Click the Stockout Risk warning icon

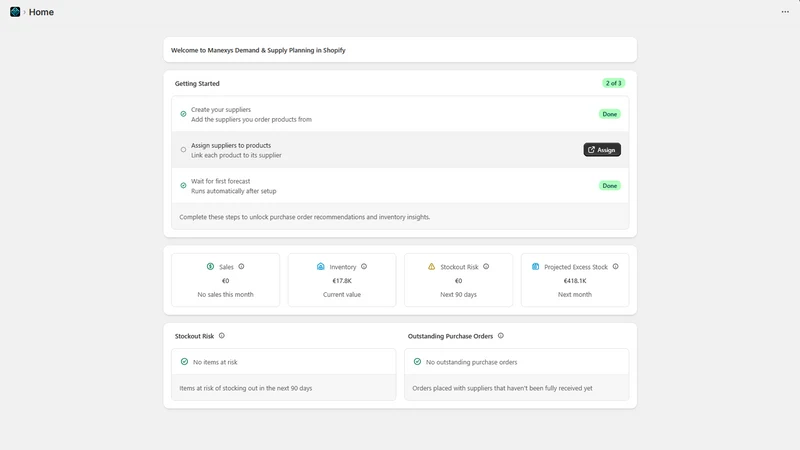pos(431,266)
